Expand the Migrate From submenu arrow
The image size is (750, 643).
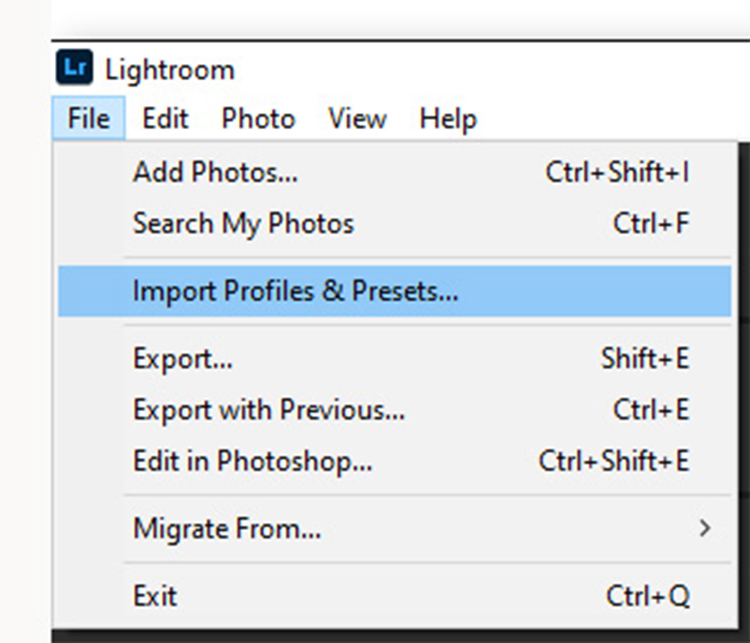[x=705, y=528]
